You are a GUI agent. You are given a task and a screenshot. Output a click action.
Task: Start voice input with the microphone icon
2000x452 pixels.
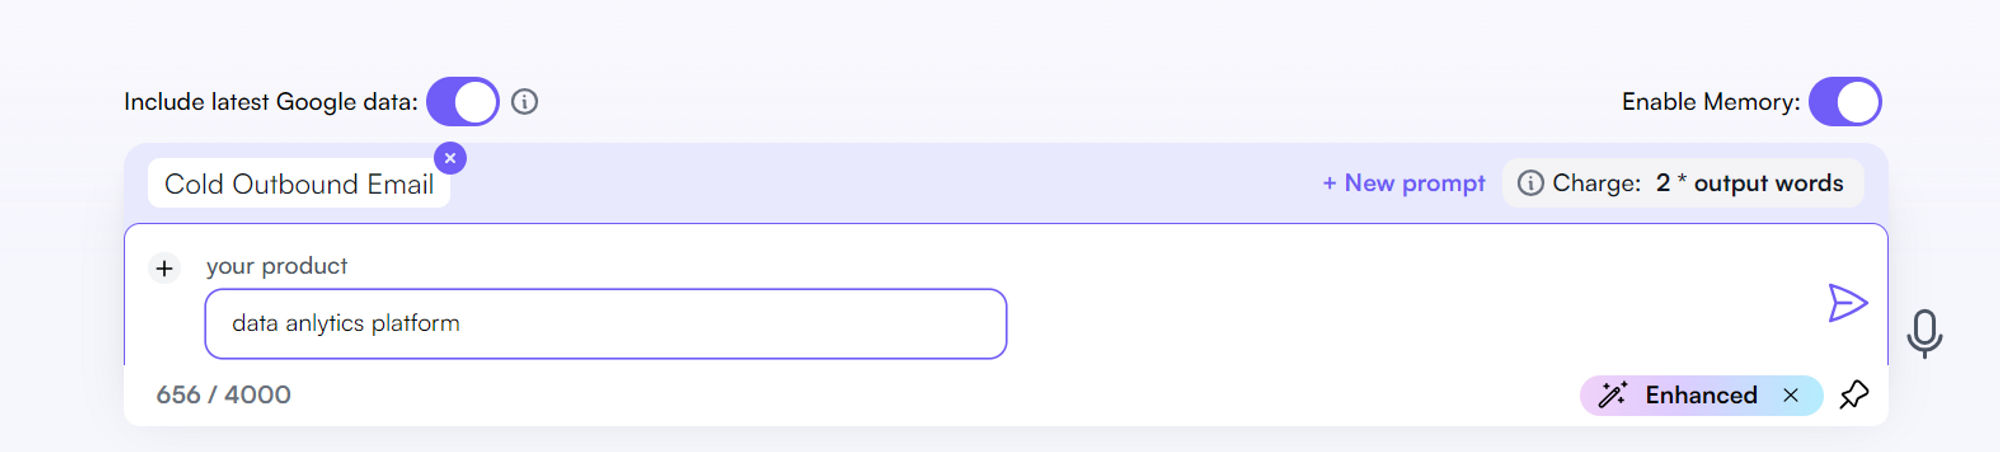click(x=1924, y=333)
